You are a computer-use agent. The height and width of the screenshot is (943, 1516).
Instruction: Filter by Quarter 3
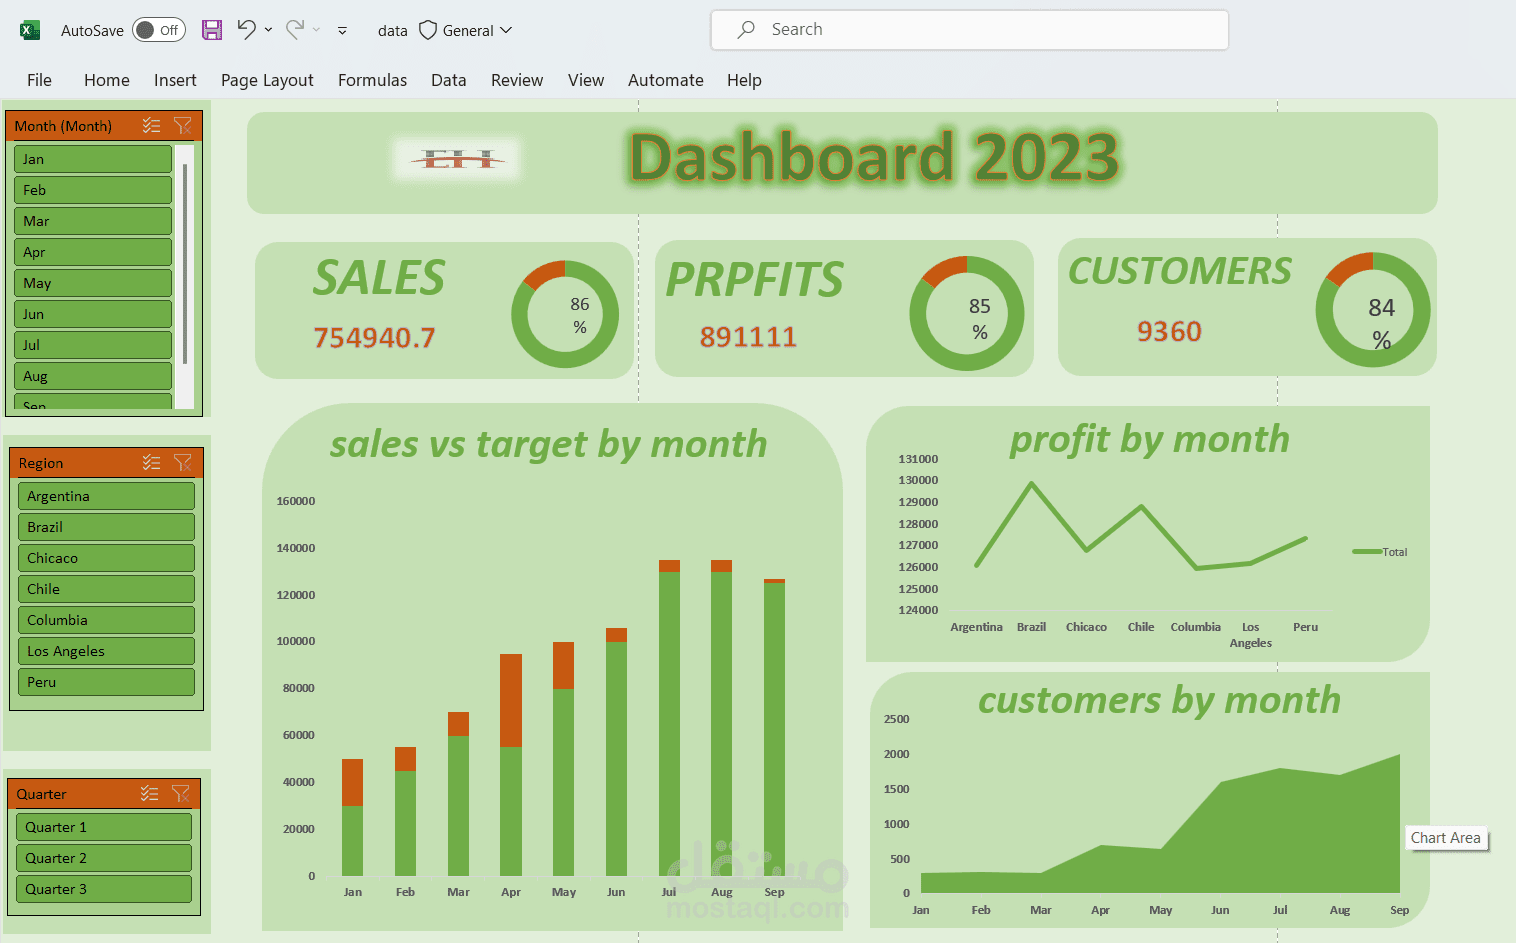click(104, 889)
